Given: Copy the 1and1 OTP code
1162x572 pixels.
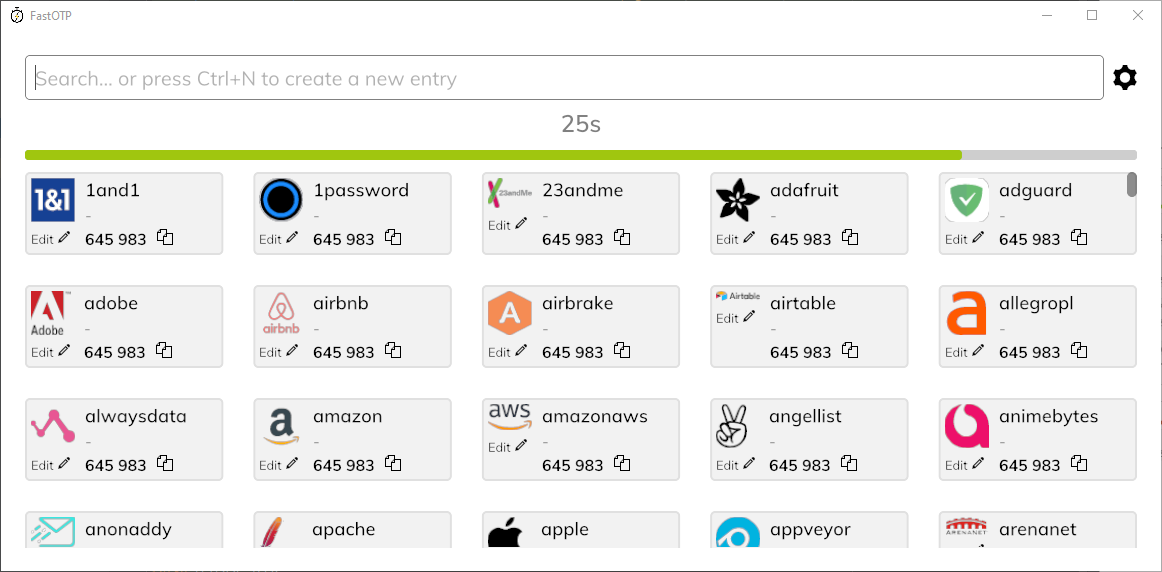Looking at the screenshot, I should pyautogui.click(x=165, y=238).
